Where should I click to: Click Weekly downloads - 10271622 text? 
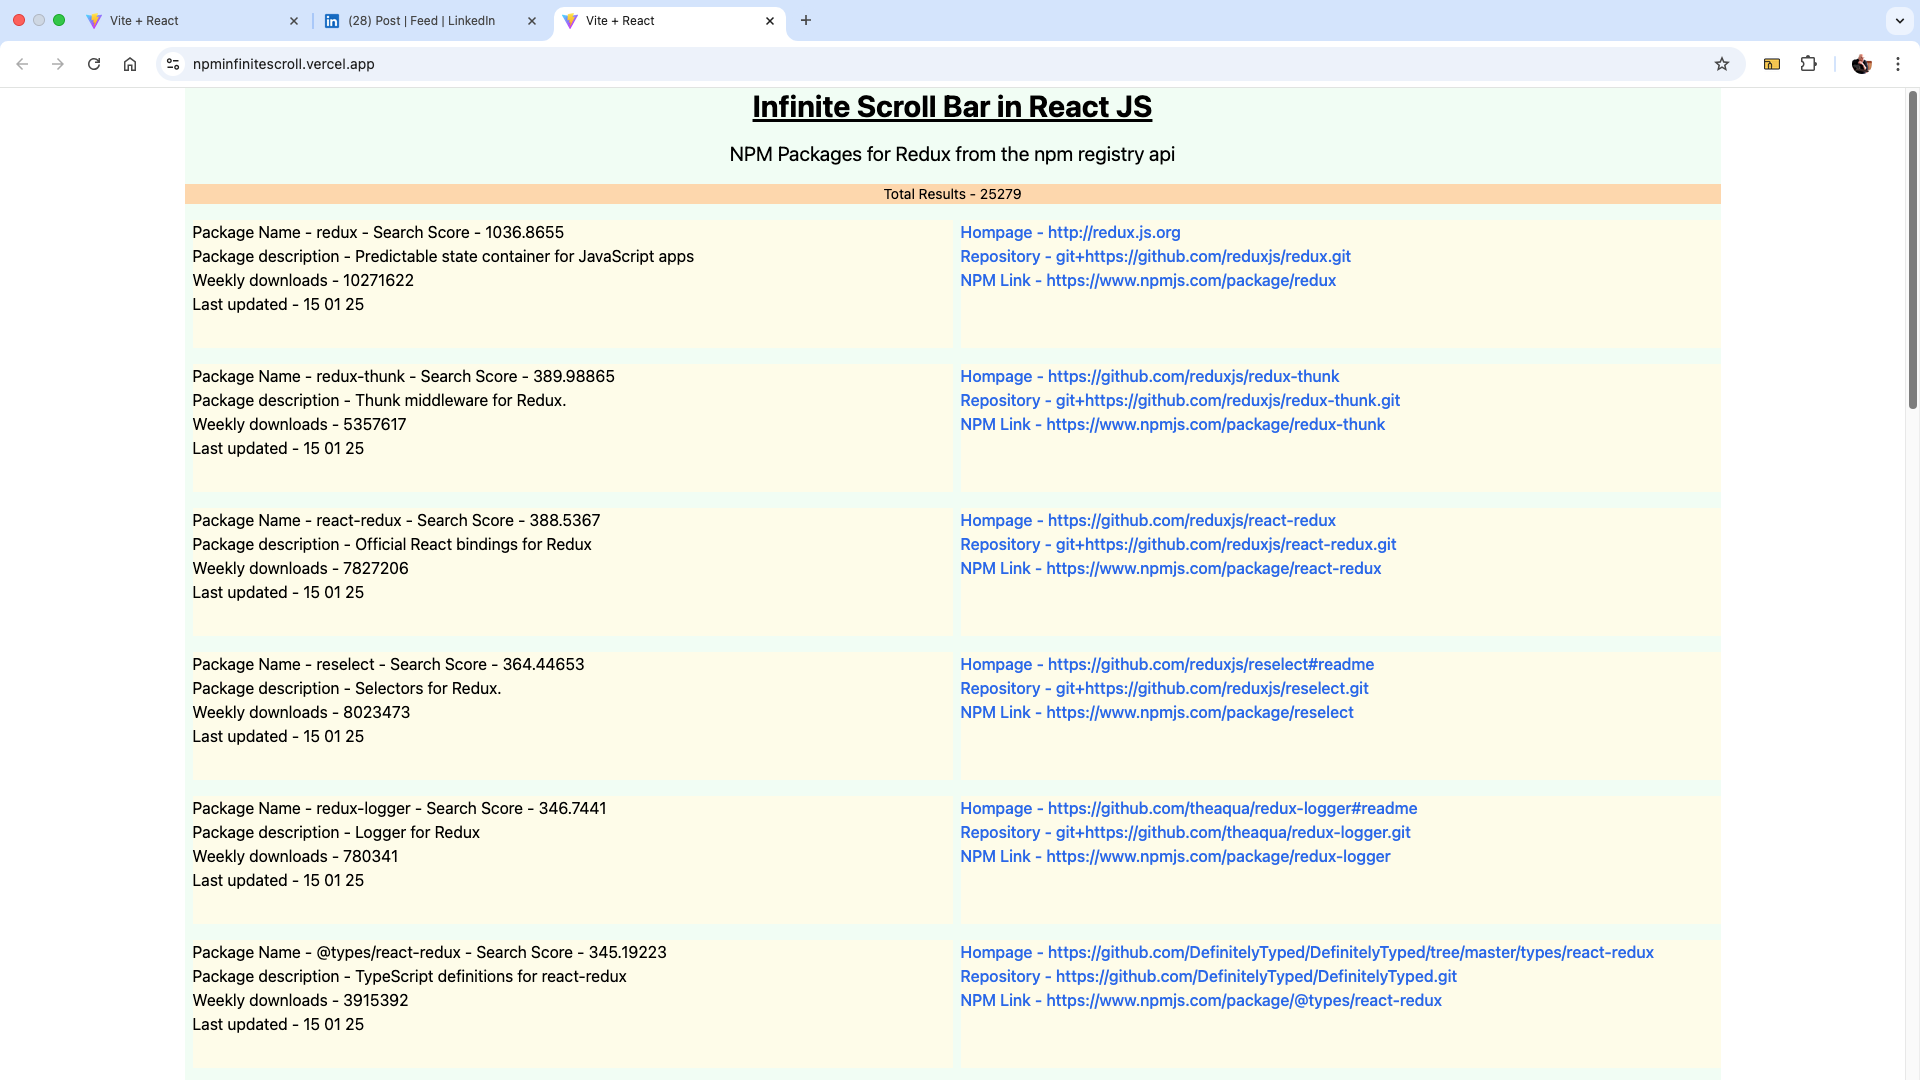[303, 280]
